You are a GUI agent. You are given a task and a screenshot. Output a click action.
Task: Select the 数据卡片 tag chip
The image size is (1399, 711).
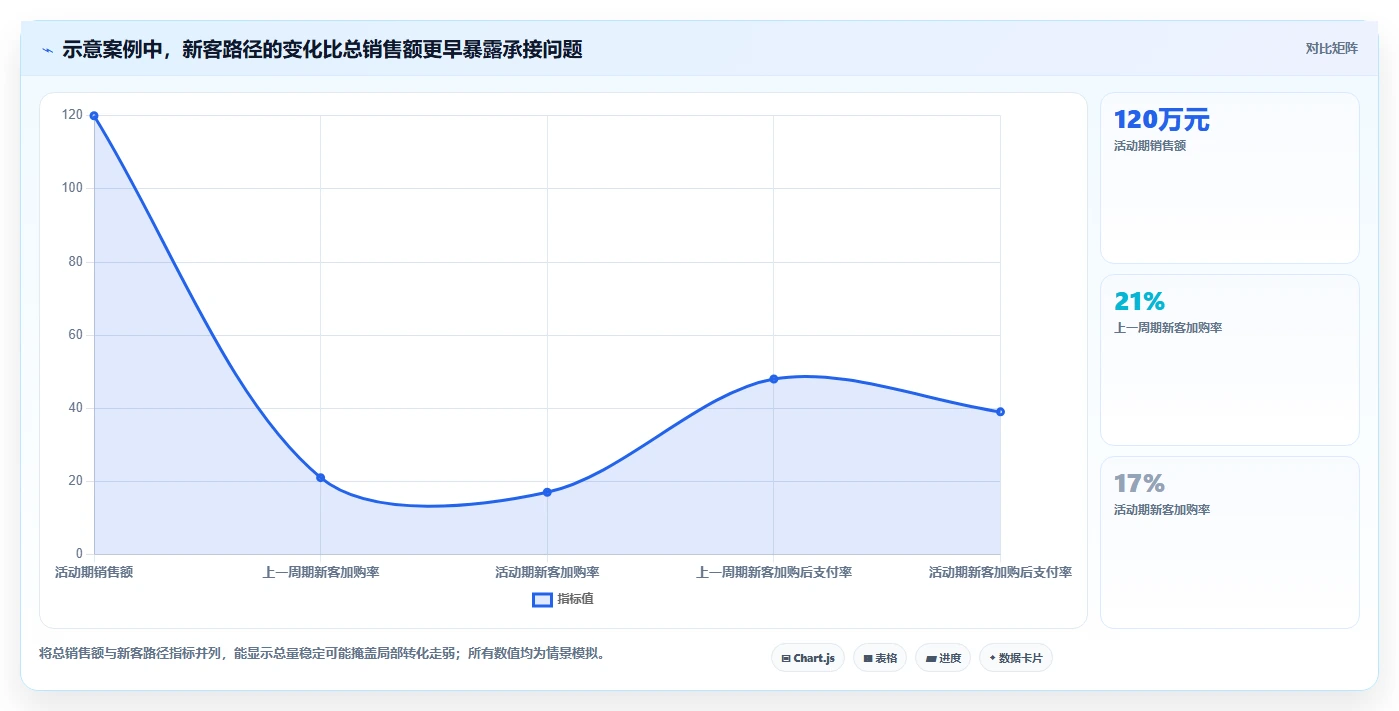[1016, 658]
